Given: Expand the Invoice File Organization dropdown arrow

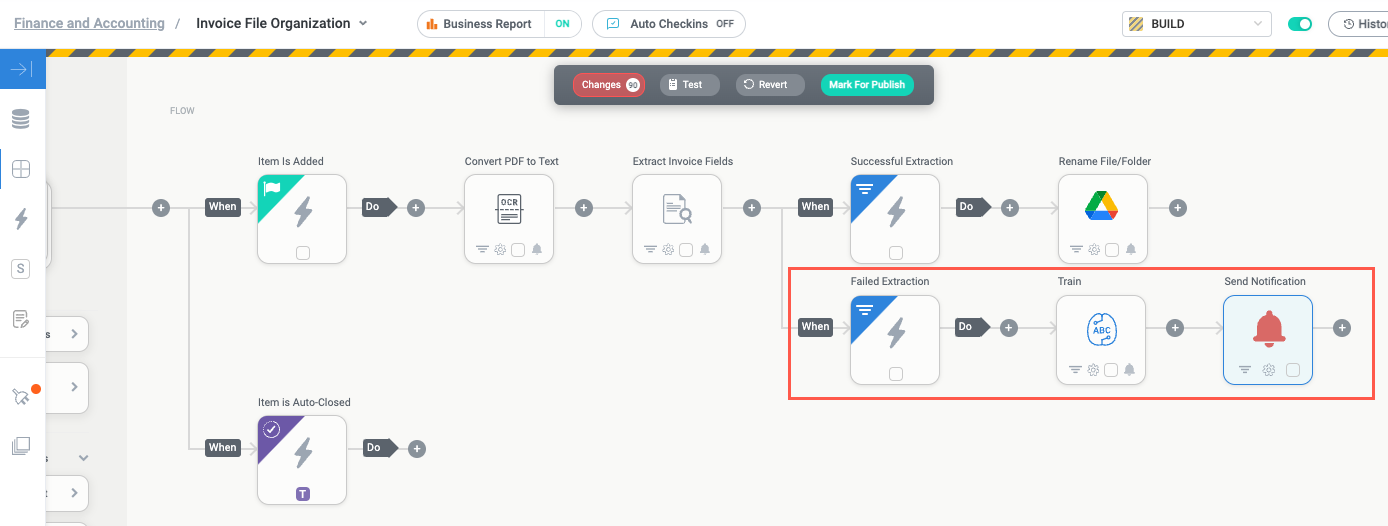Looking at the screenshot, I should (363, 24).
